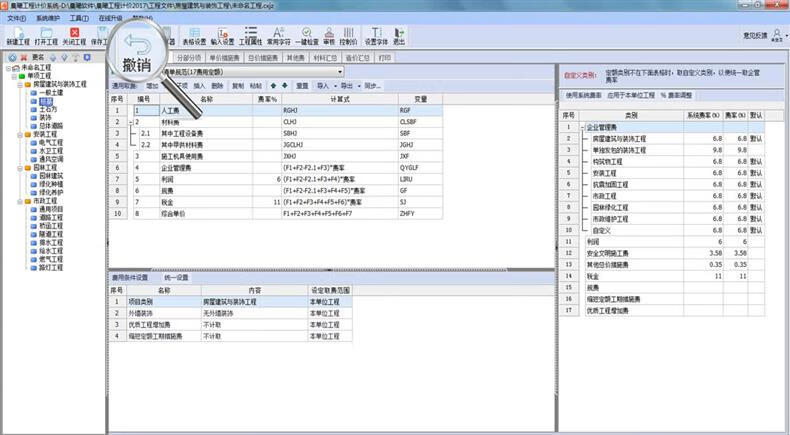This screenshot has height=435, width=790.
Task: Click the 新建工程 (New Project) toolbar icon
Action: tap(17, 35)
